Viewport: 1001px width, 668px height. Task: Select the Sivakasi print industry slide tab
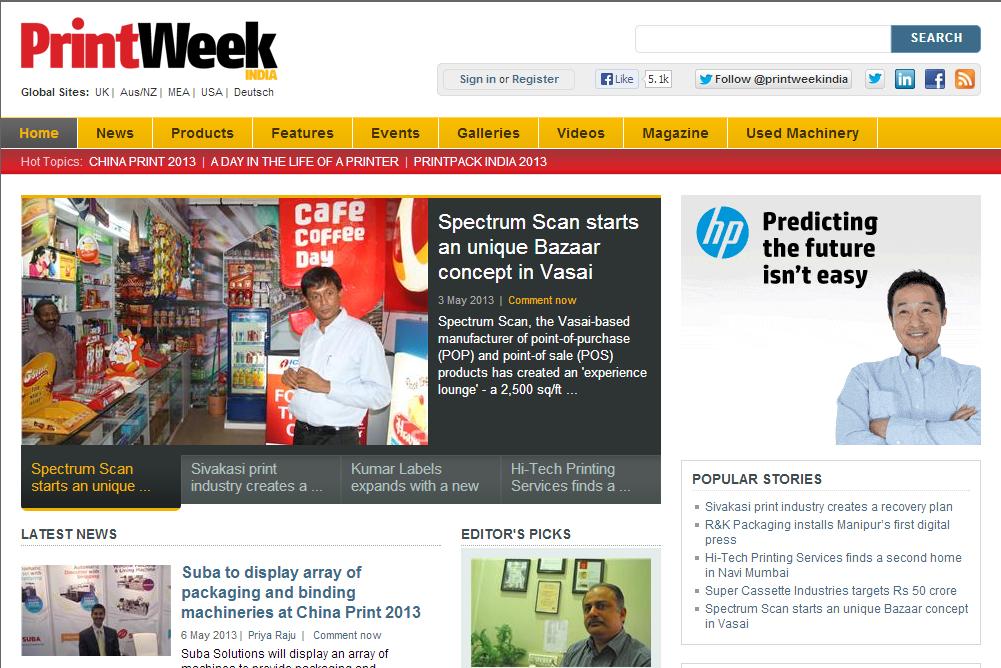click(x=260, y=478)
